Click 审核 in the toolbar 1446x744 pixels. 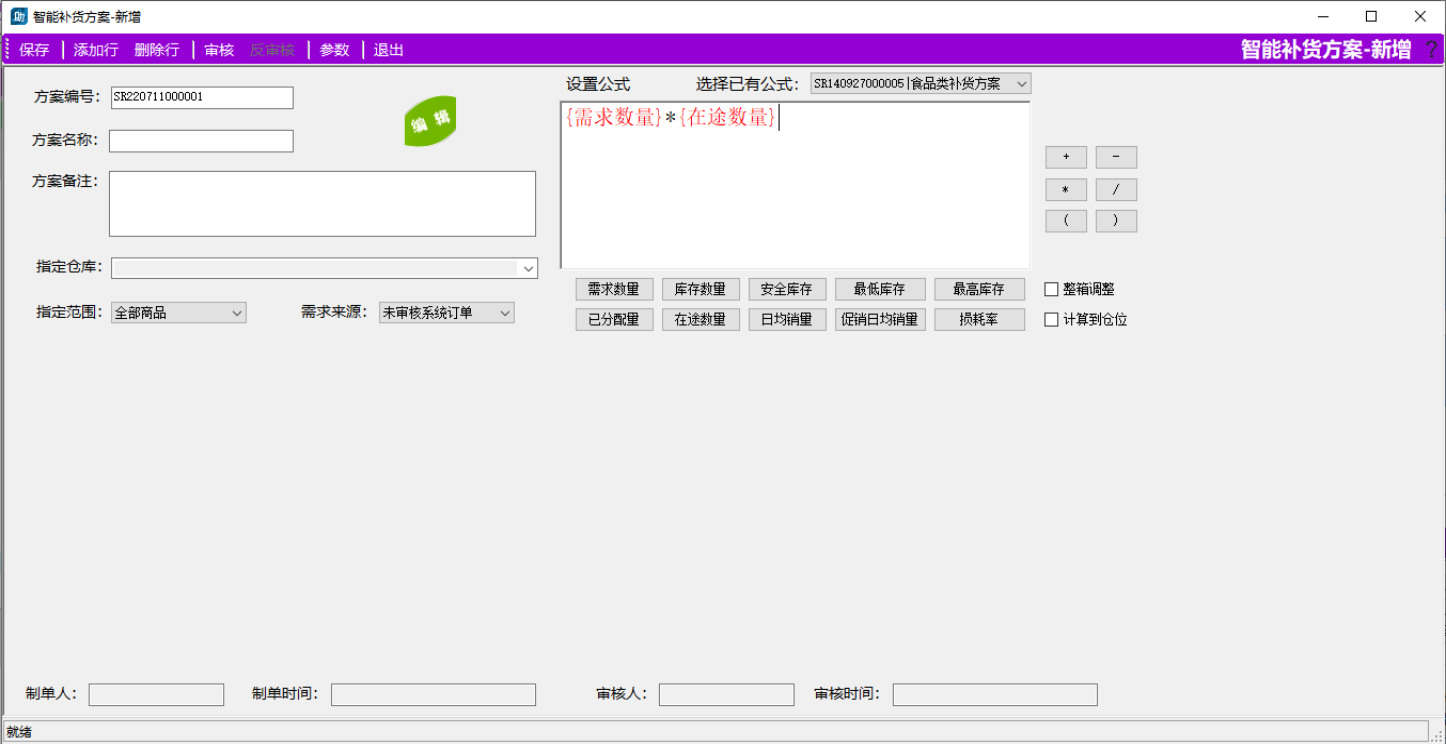(219, 50)
